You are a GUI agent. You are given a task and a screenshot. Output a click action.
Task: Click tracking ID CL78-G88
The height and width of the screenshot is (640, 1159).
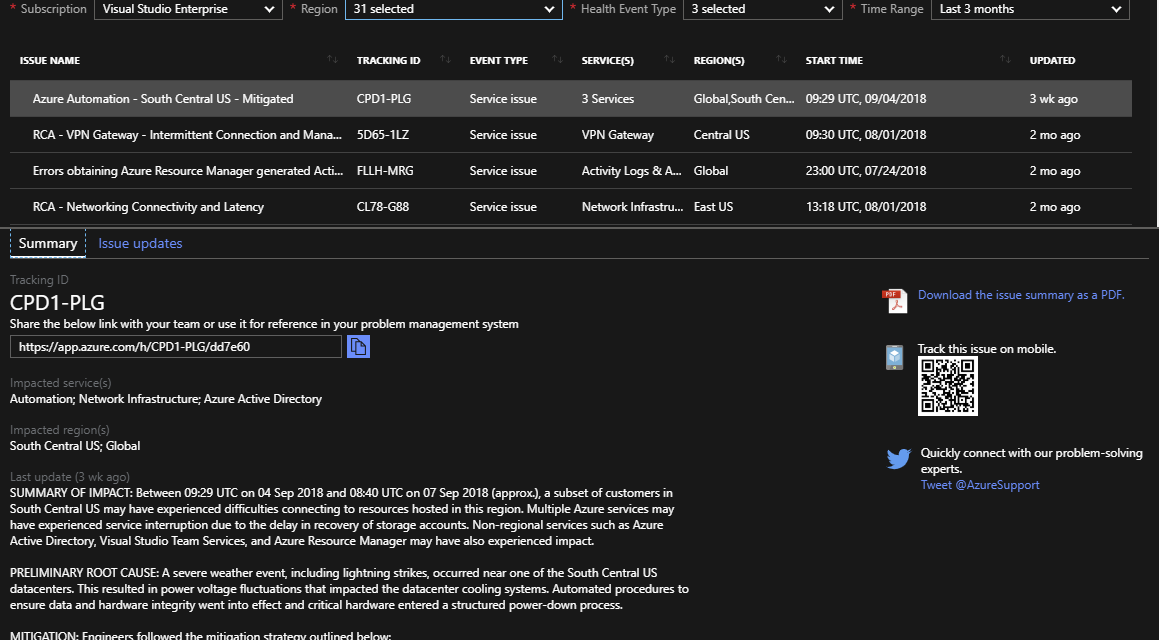pyautogui.click(x=383, y=207)
